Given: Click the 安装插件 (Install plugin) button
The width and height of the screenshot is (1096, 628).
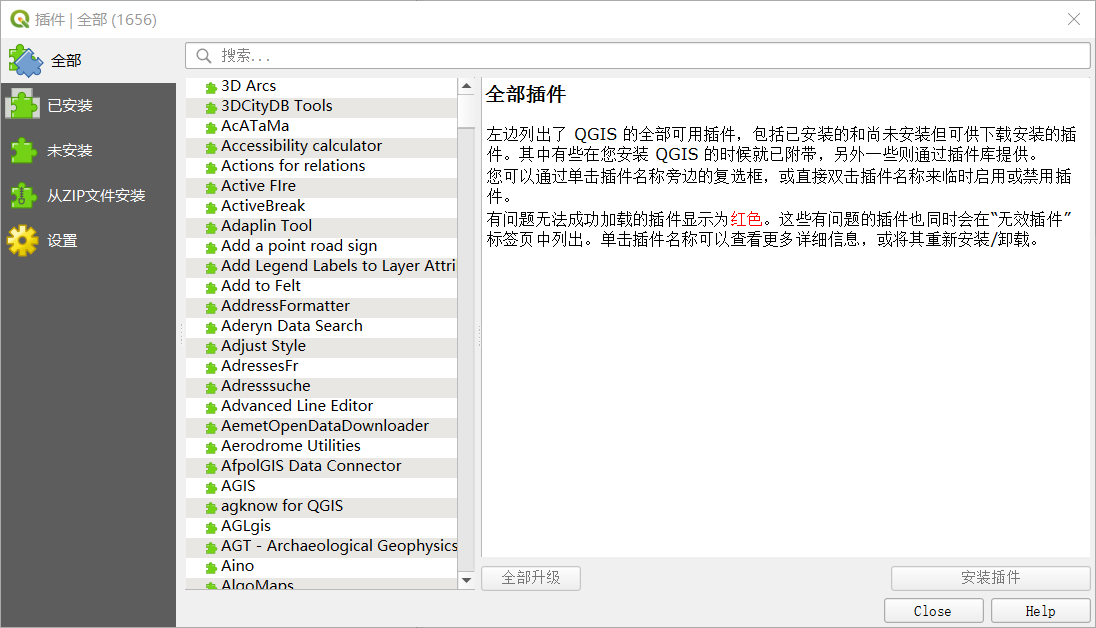Looking at the screenshot, I should (x=990, y=578).
